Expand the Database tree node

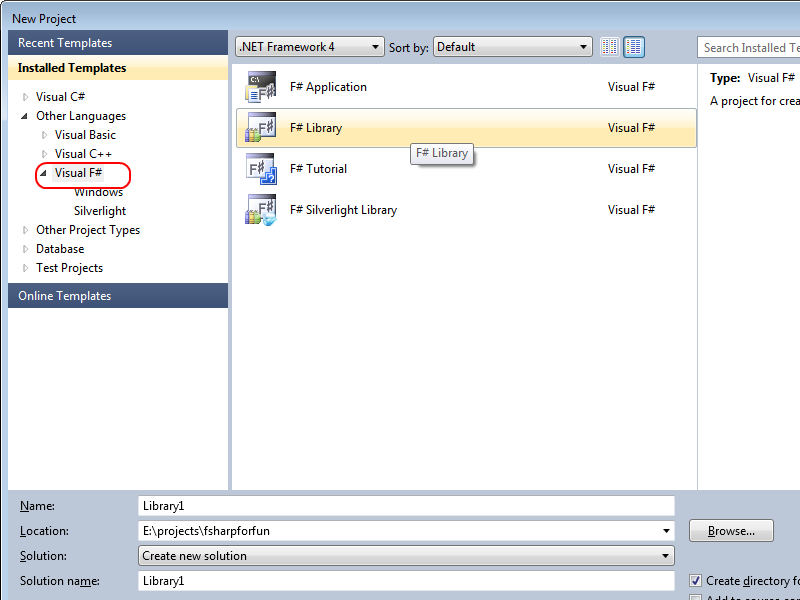[x=25, y=249]
